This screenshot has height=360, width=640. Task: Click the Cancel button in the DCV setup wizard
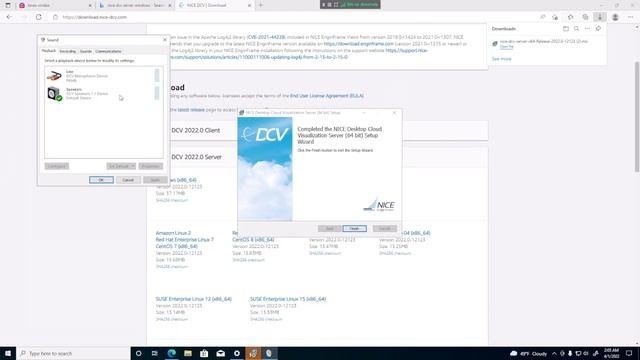click(x=384, y=229)
